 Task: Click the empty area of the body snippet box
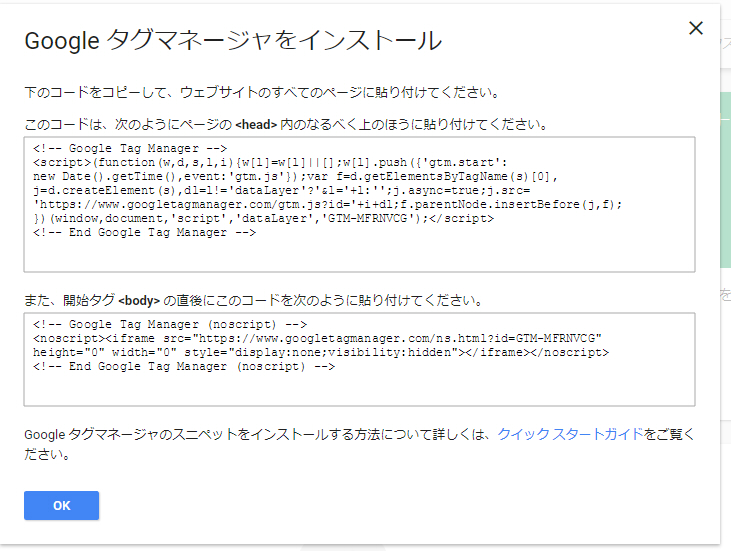pos(359,389)
